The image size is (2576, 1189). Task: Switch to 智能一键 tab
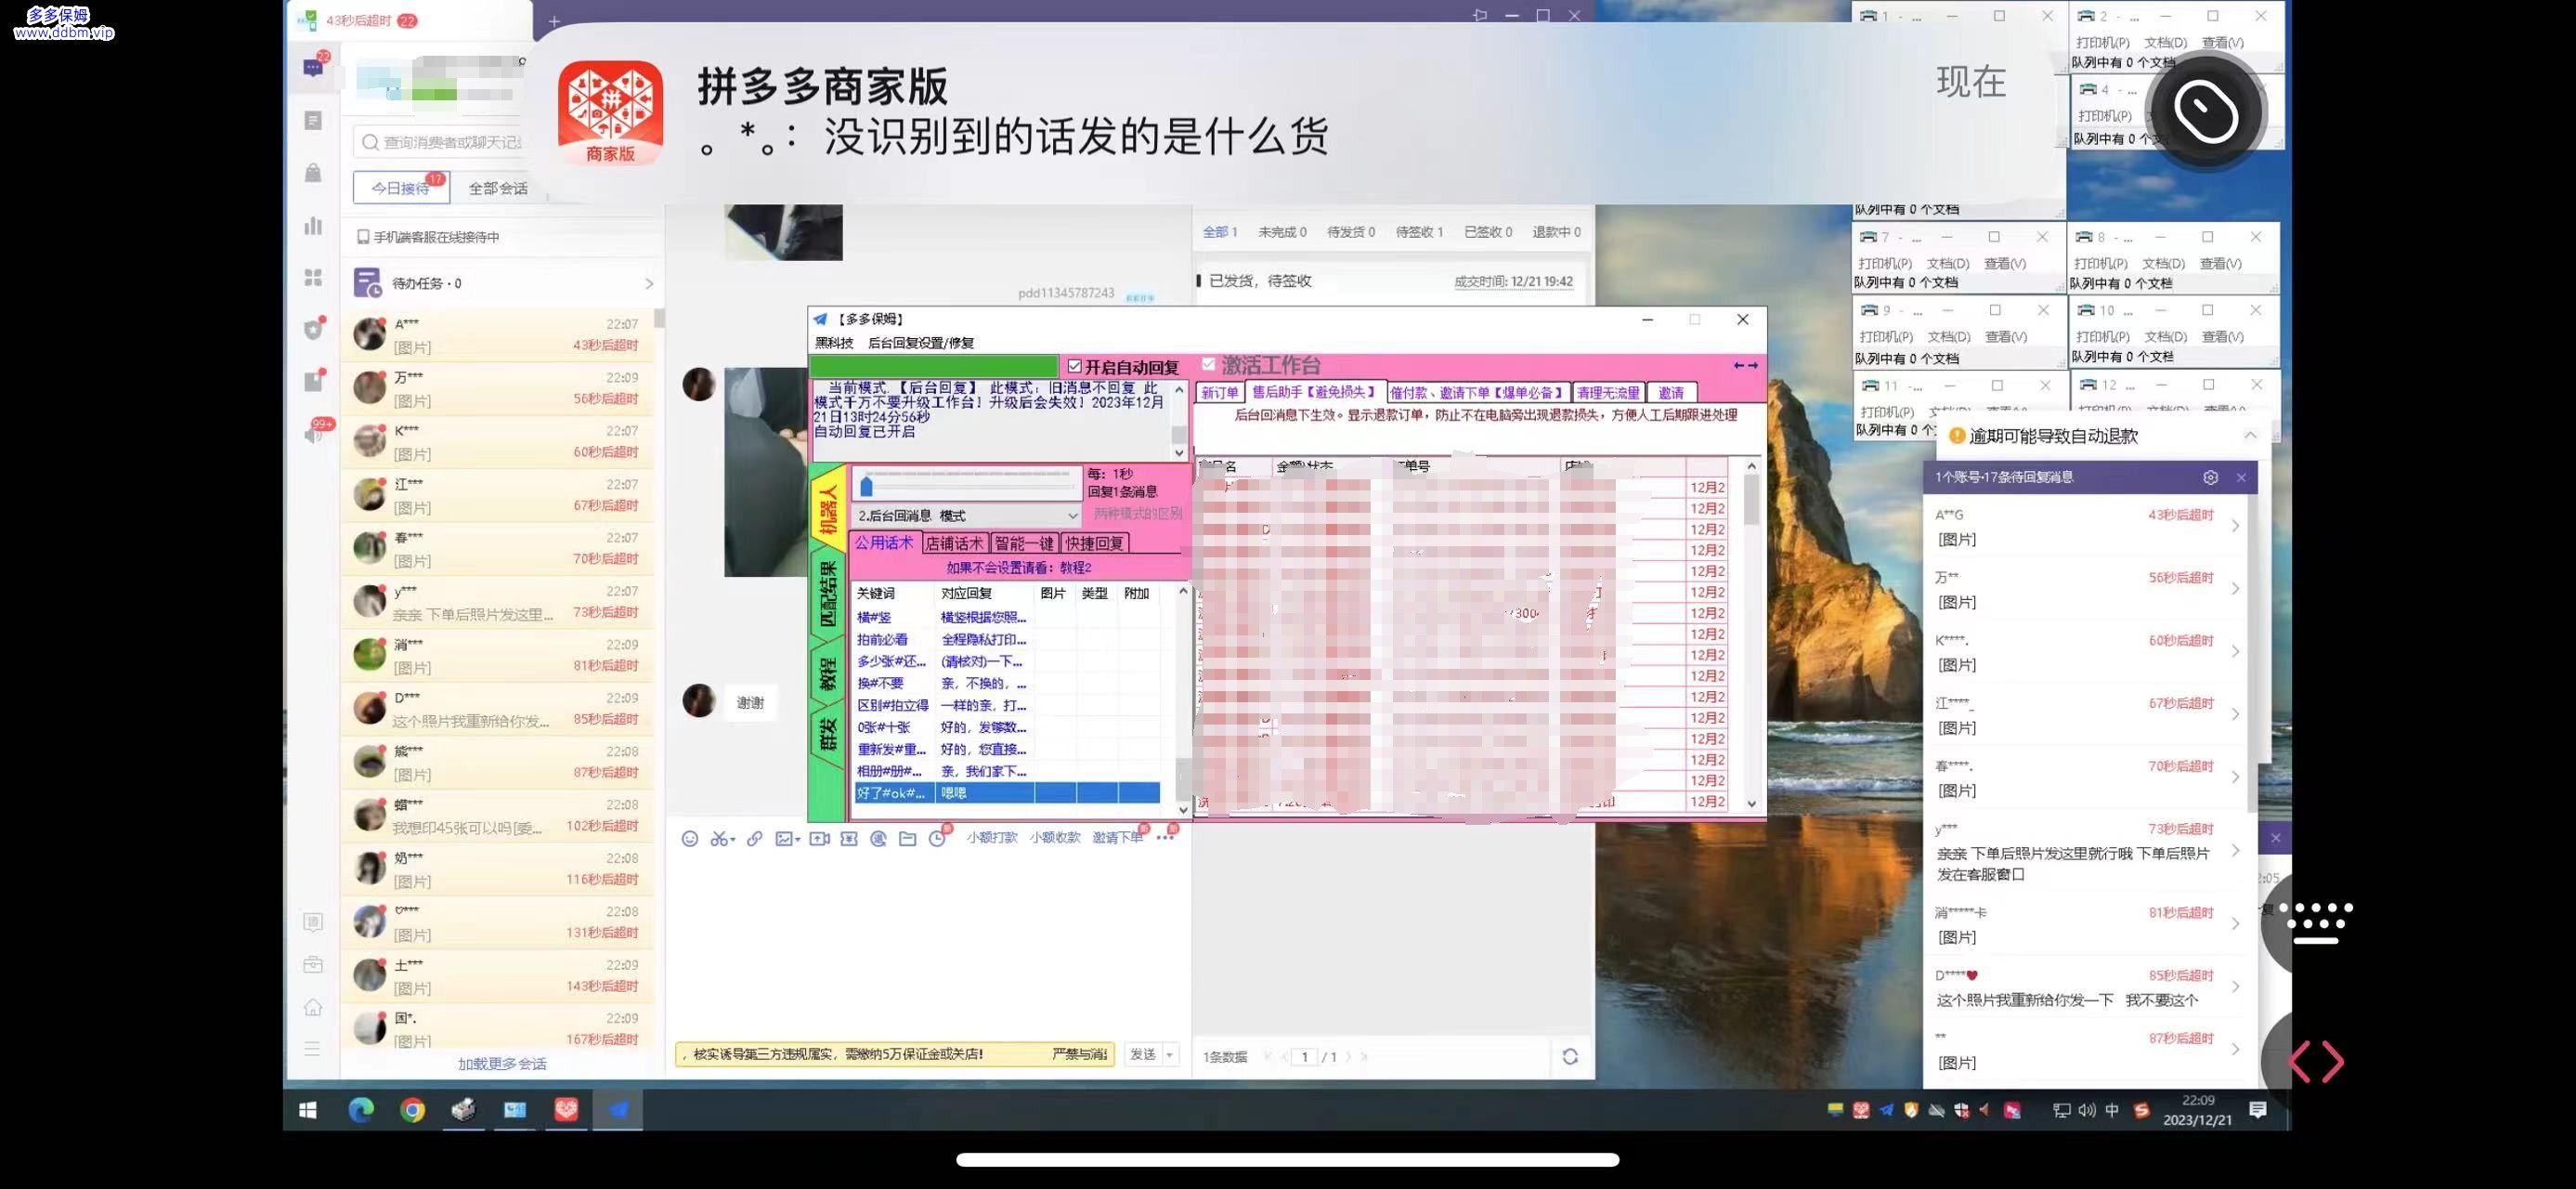tap(1025, 543)
